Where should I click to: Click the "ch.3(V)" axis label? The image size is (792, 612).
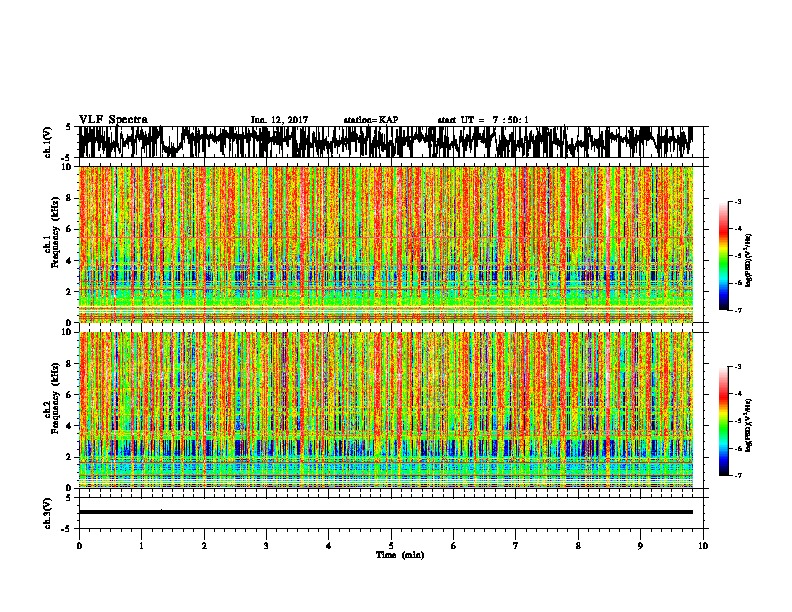tap(48, 514)
